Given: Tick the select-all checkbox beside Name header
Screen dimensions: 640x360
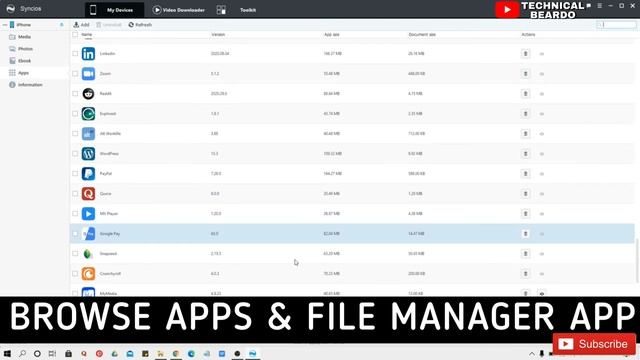Looking at the screenshot, I should [75, 35].
